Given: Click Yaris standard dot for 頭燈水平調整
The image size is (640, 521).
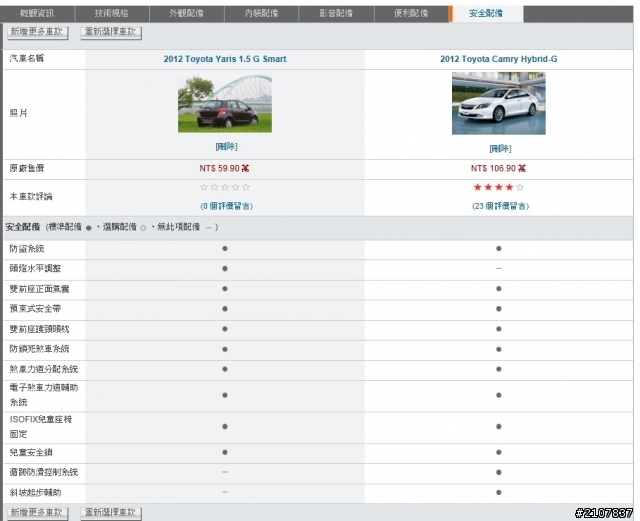Looking at the screenshot, I should tap(225, 269).
